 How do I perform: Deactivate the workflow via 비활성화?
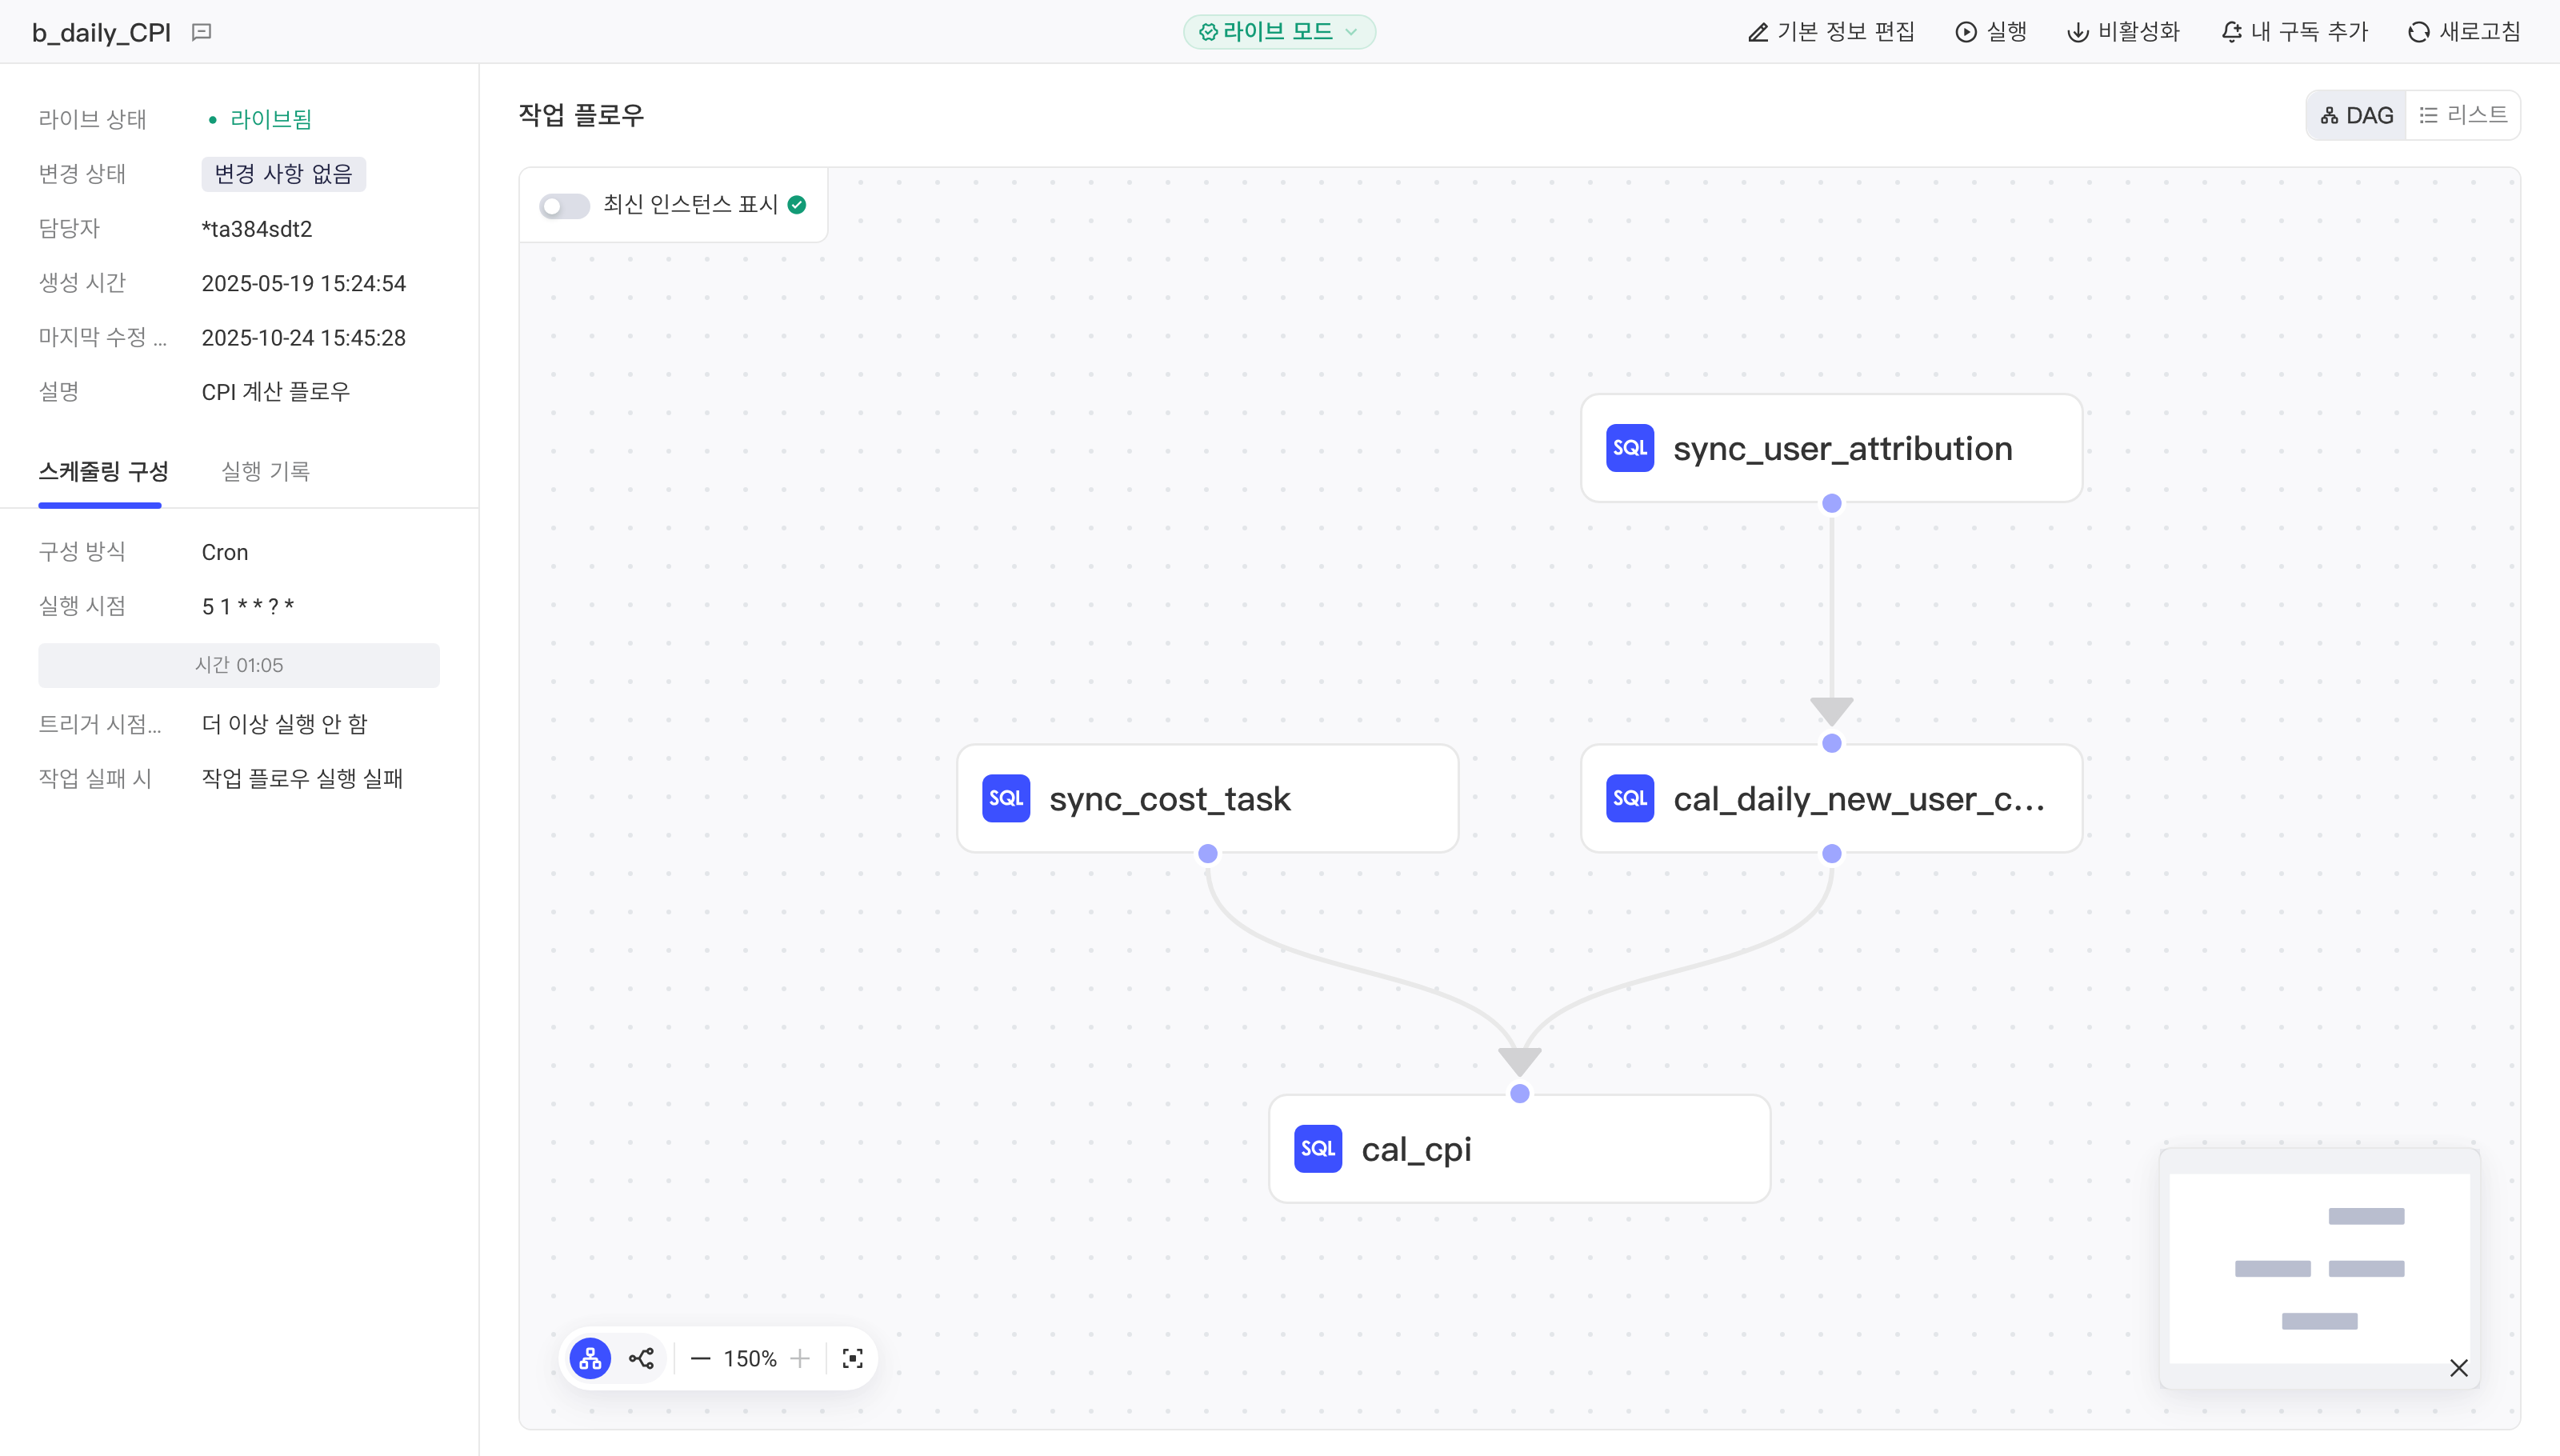coord(2123,32)
